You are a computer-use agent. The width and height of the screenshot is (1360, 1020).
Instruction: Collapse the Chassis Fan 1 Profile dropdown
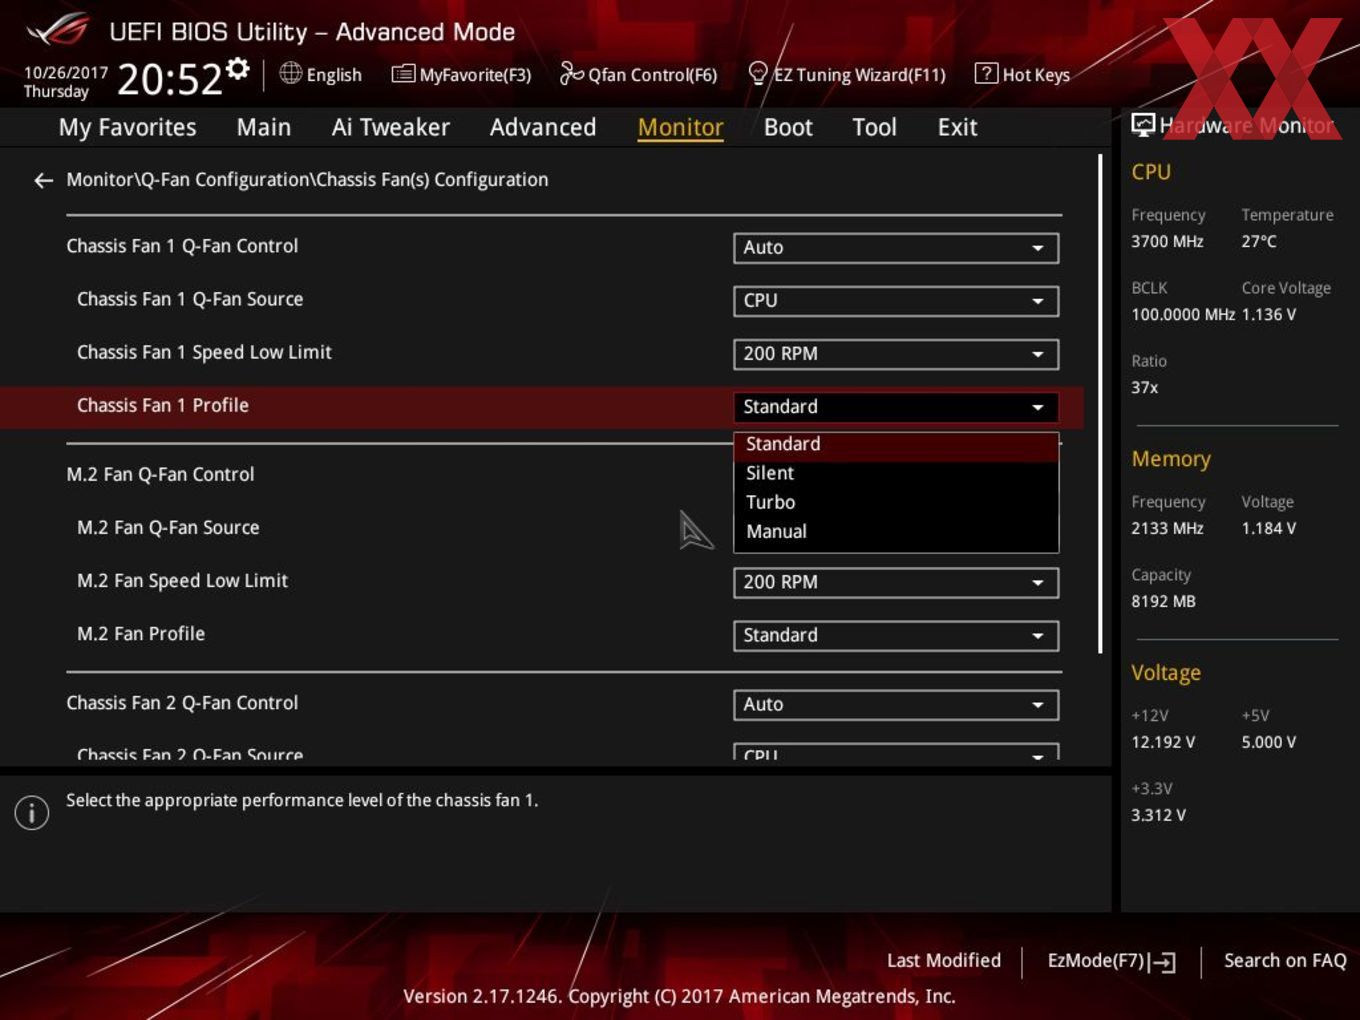coord(896,407)
